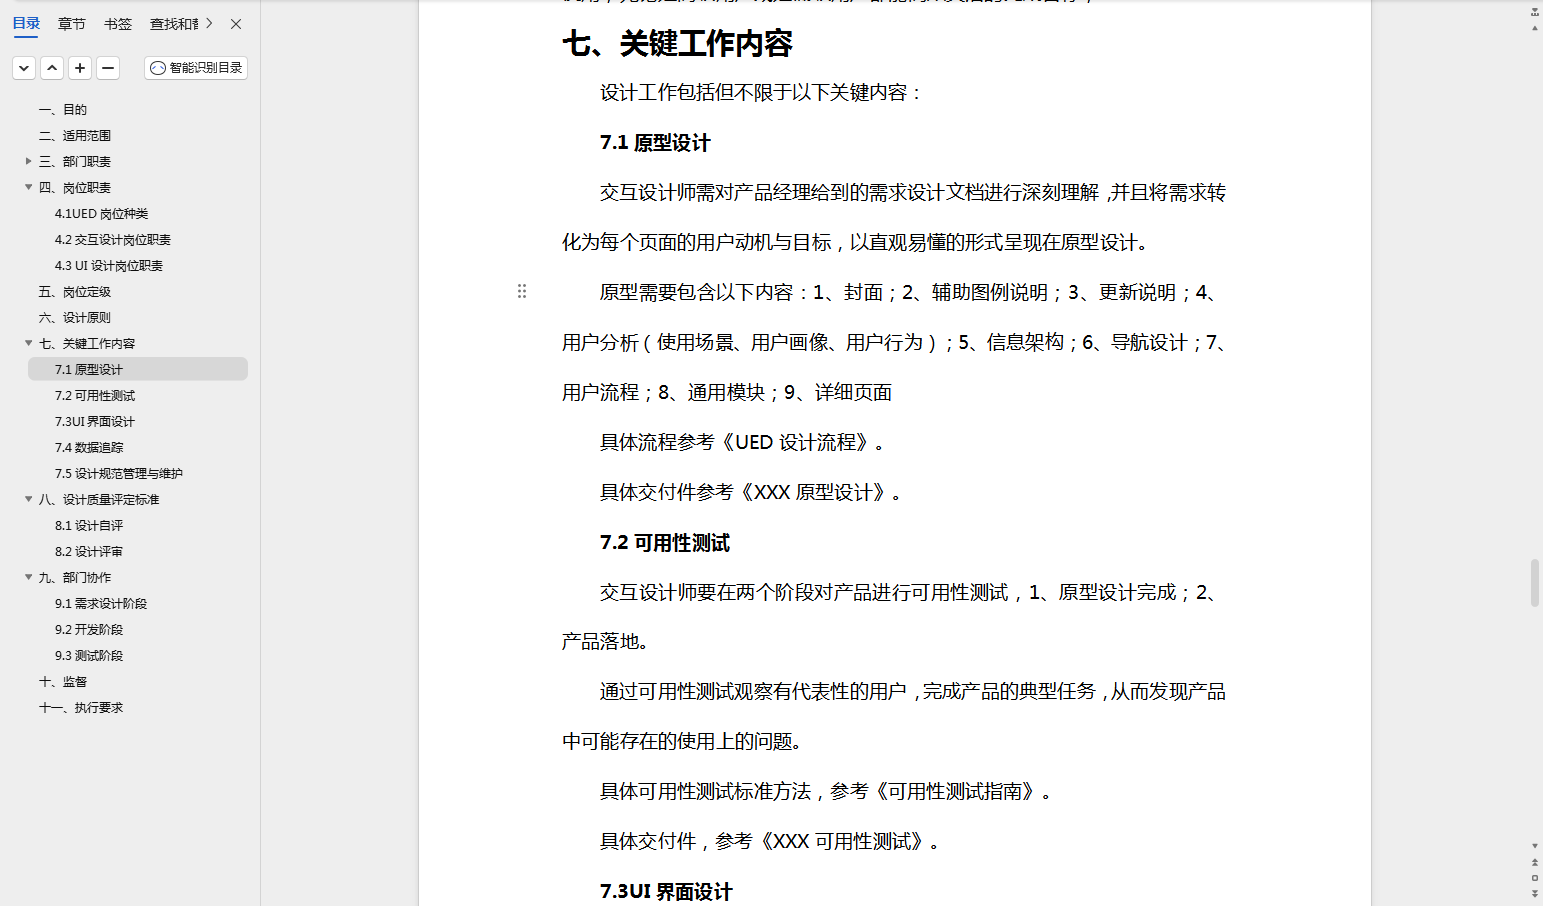1543x906 pixels.
Task: Select outline entry 四、岗位职责
Action: [75, 188]
